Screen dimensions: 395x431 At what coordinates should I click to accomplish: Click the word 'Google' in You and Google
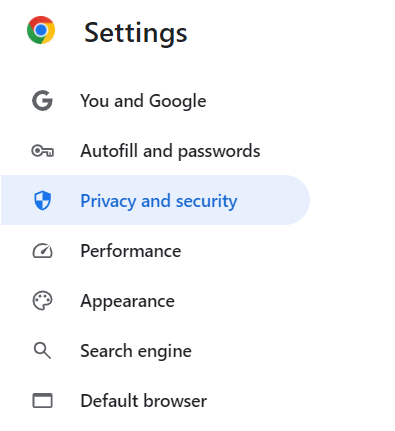coord(178,101)
